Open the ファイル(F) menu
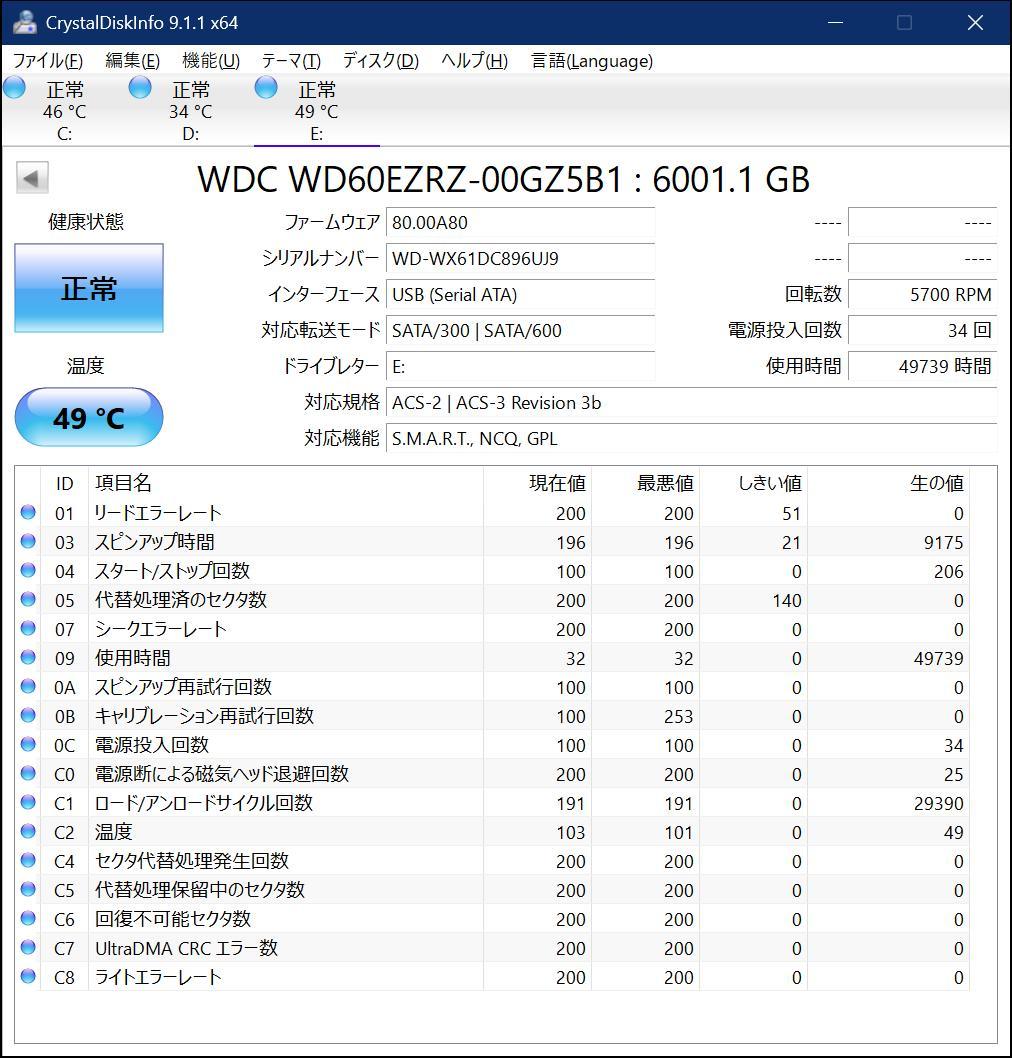The image size is (1012, 1058). pyautogui.click(x=48, y=61)
